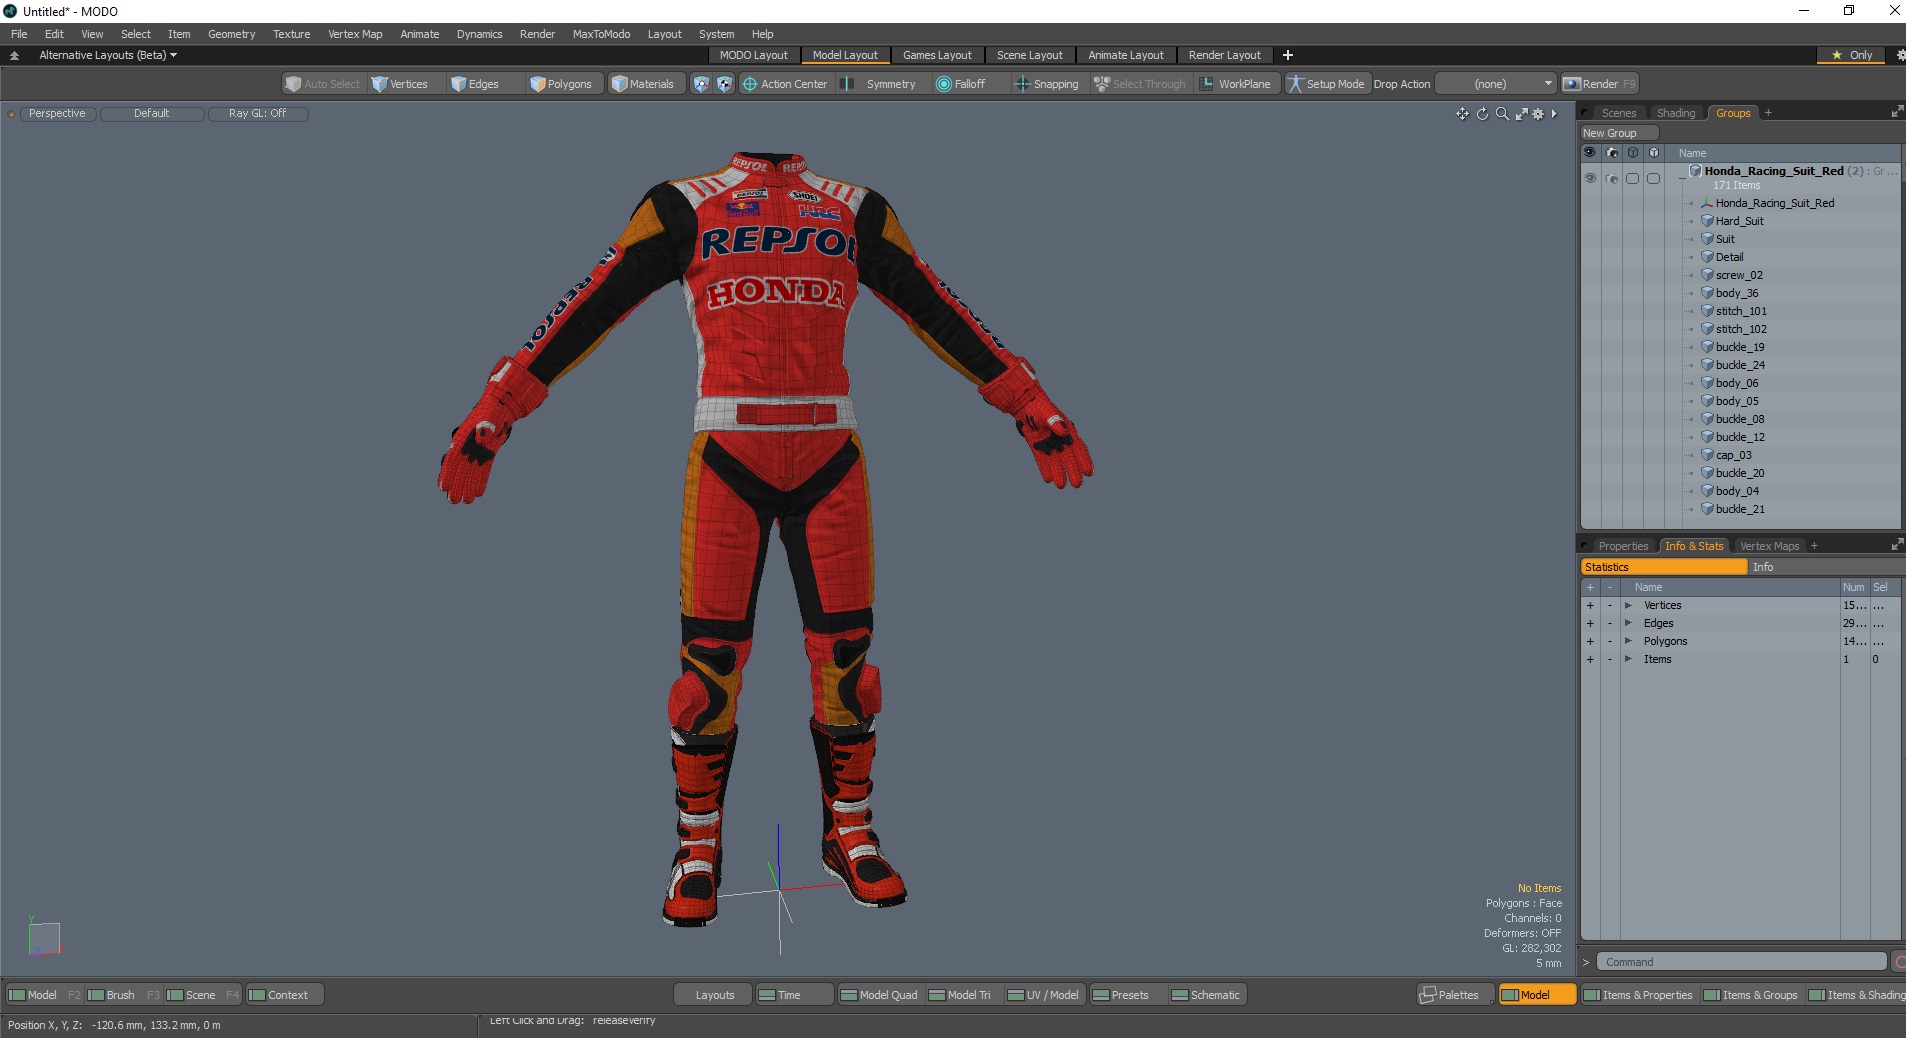
Task: Toggle WorkPlane
Action: tap(1235, 84)
